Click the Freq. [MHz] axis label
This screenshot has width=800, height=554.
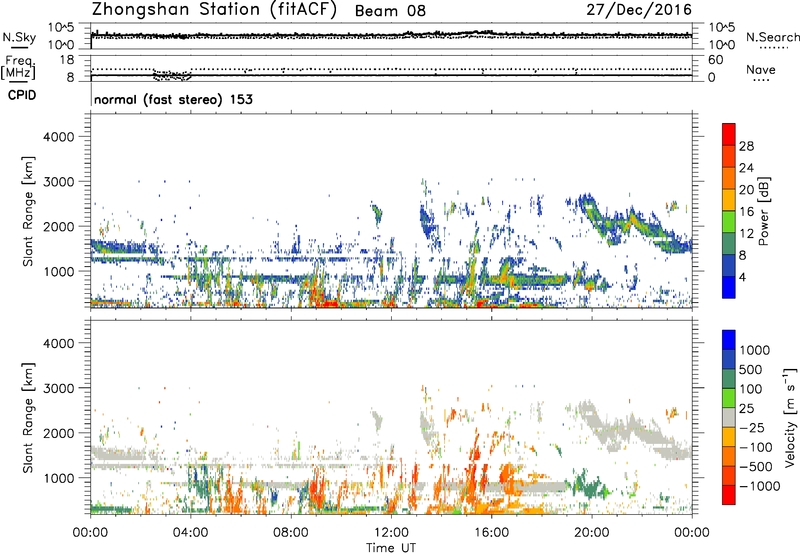click(x=18, y=67)
